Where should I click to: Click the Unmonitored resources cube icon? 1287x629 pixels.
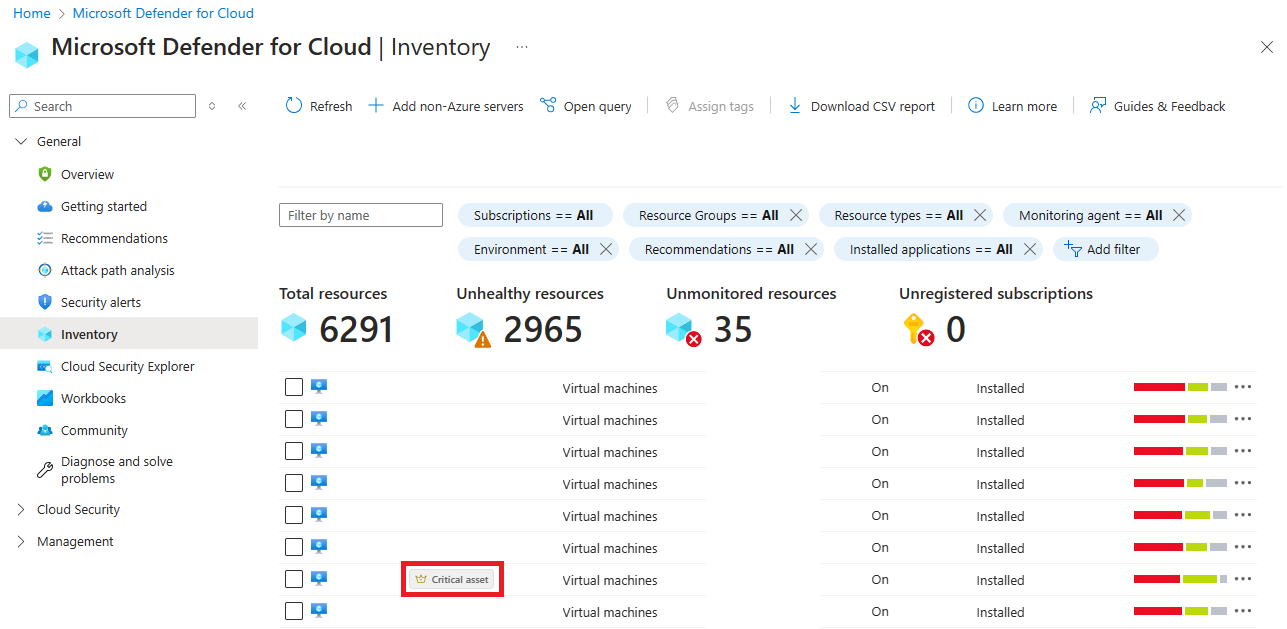[x=684, y=330]
